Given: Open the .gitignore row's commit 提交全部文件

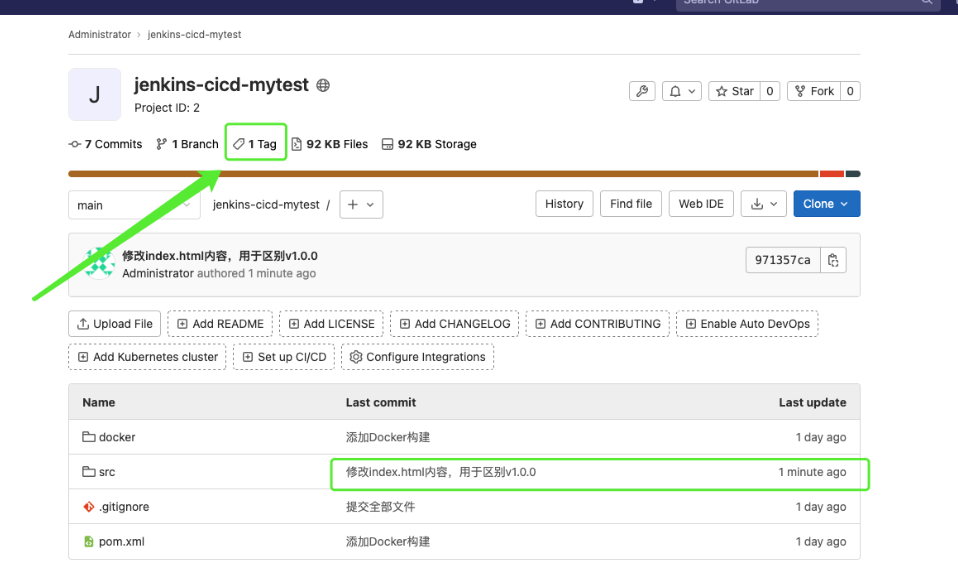Looking at the screenshot, I should [381, 507].
